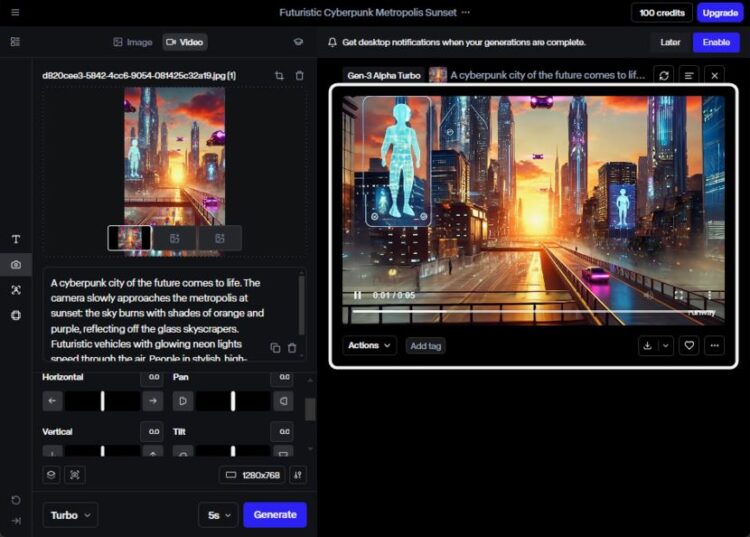
Task: Crop the uploaded input image
Action: 279,76
